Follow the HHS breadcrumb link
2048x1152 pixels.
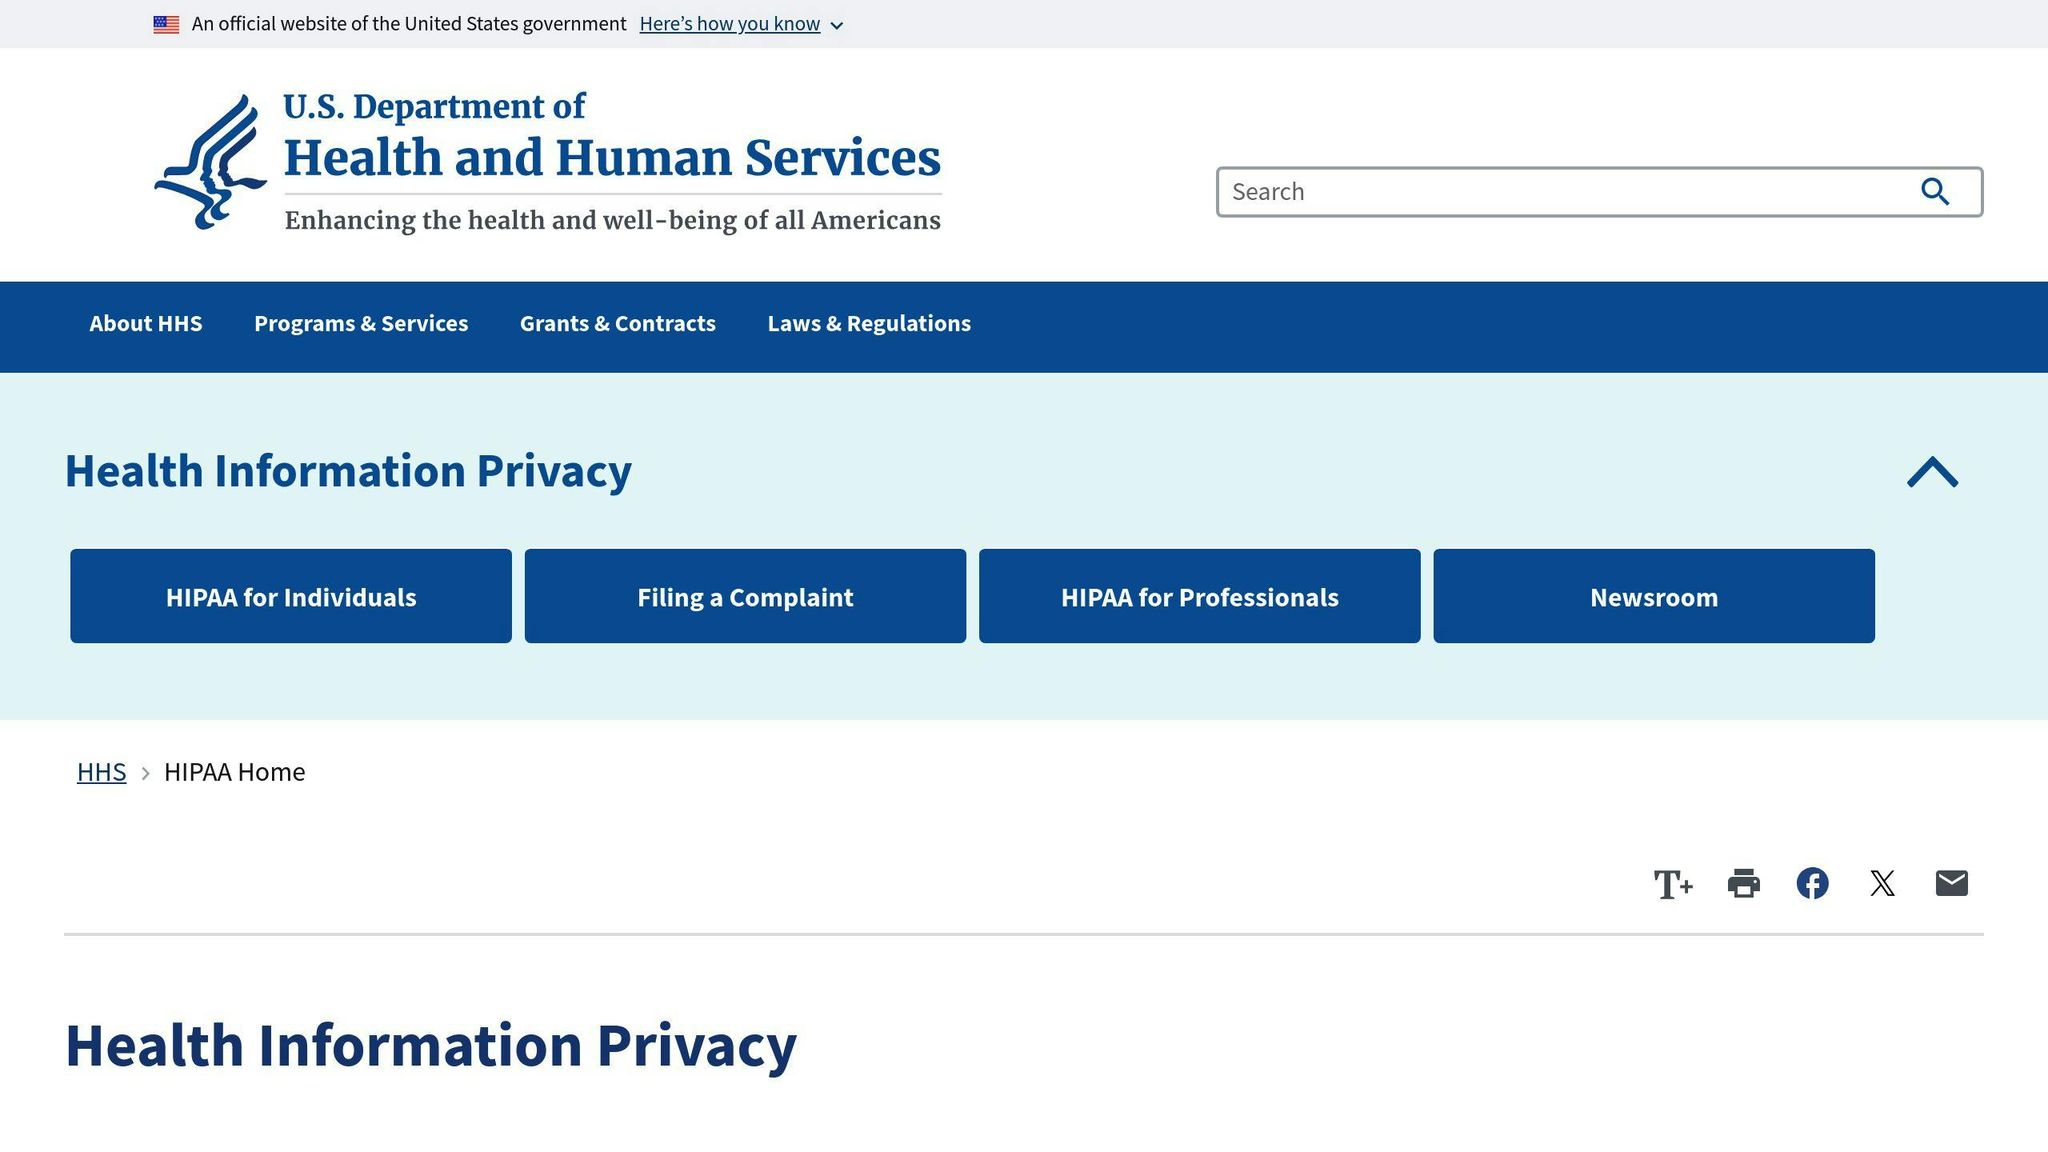101,771
